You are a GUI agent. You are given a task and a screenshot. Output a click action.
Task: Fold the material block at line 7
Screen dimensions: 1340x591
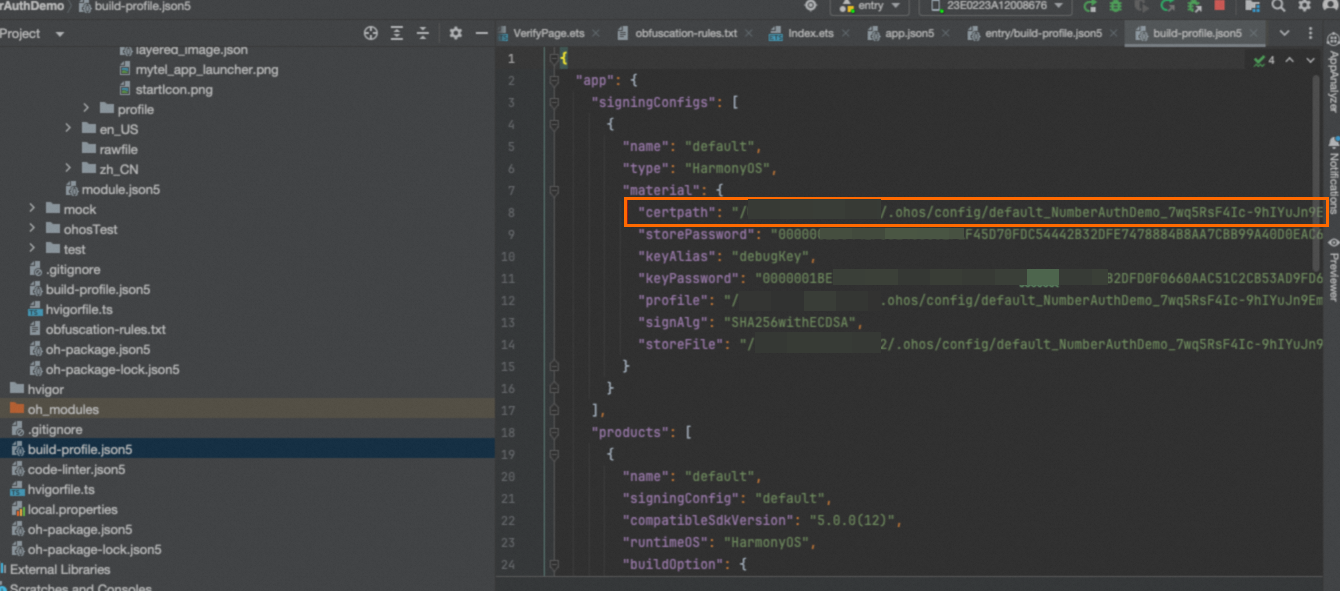point(552,190)
